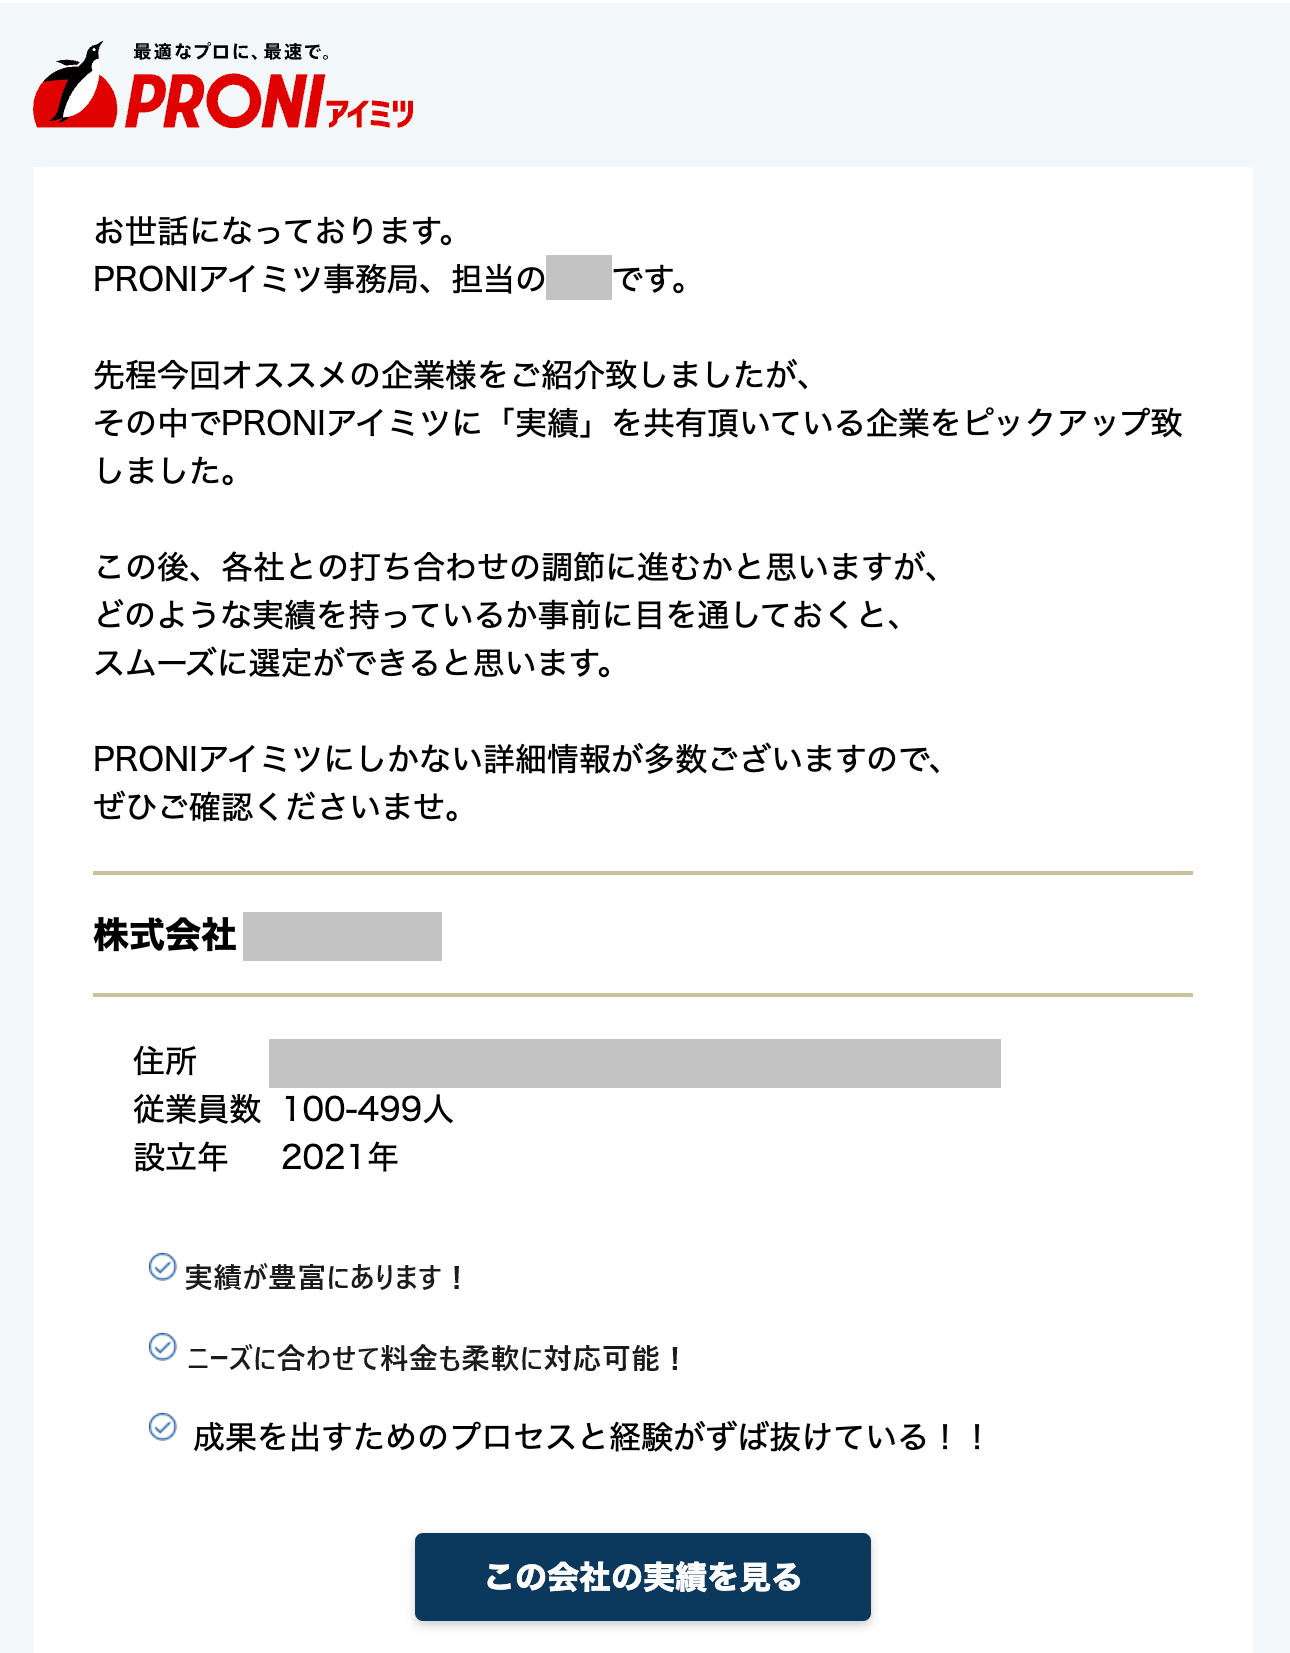Click the tagline 最適なプロに、最速で。
1290x1653 pixels.
coord(232,52)
